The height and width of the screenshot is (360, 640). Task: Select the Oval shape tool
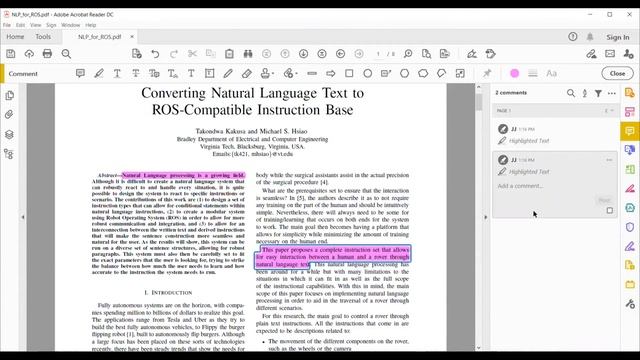tap(367, 73)
